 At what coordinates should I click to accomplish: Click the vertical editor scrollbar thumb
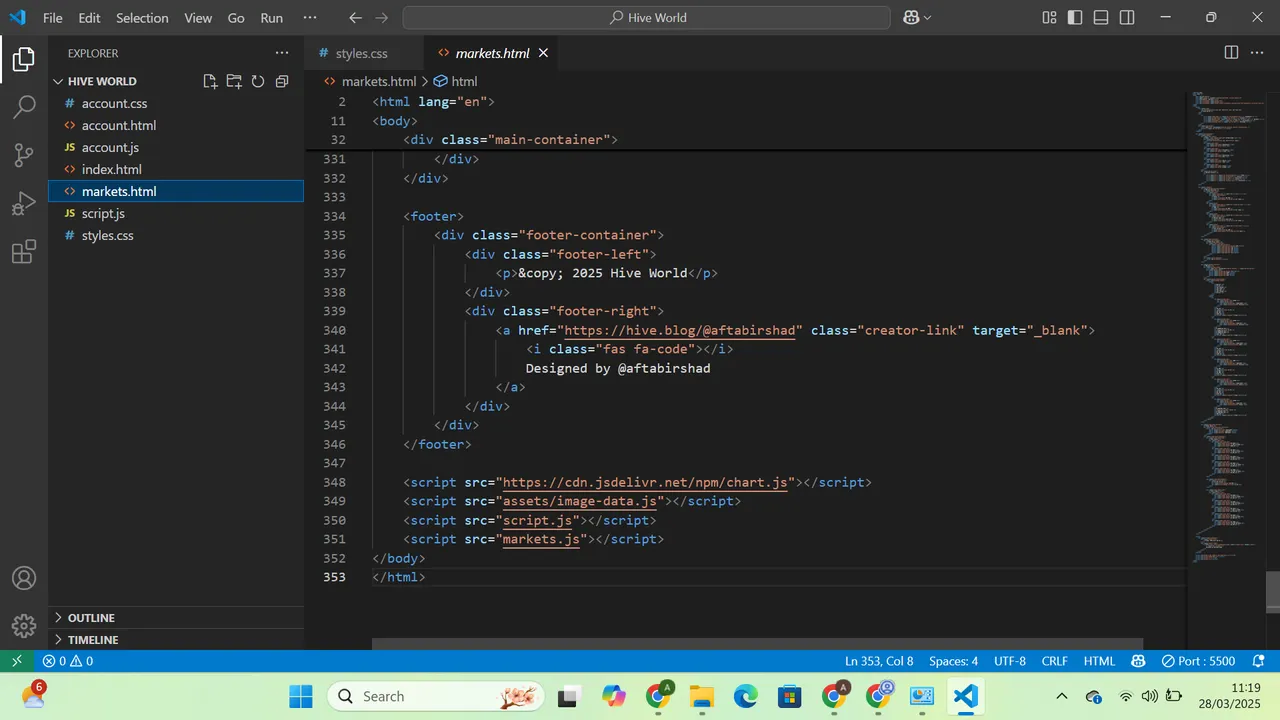[1273, 591]
